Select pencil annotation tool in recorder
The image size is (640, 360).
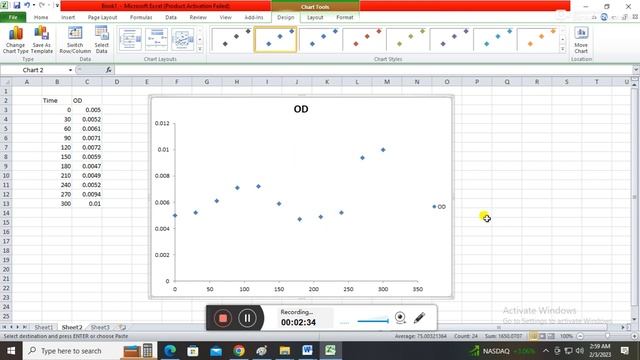[x=419, y=318]
